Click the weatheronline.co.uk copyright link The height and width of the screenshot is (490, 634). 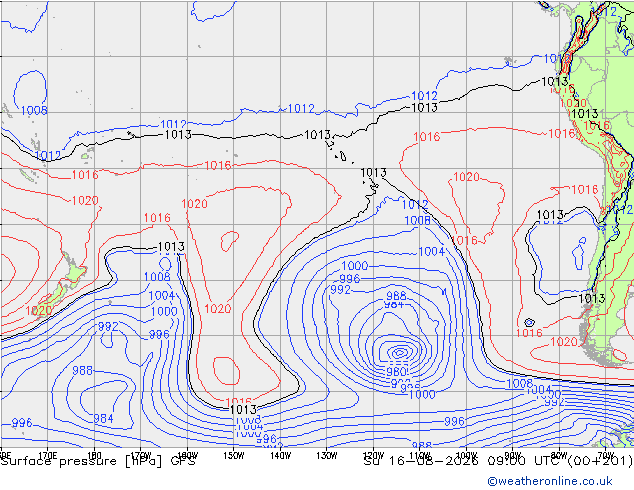[x=550, y=481]
